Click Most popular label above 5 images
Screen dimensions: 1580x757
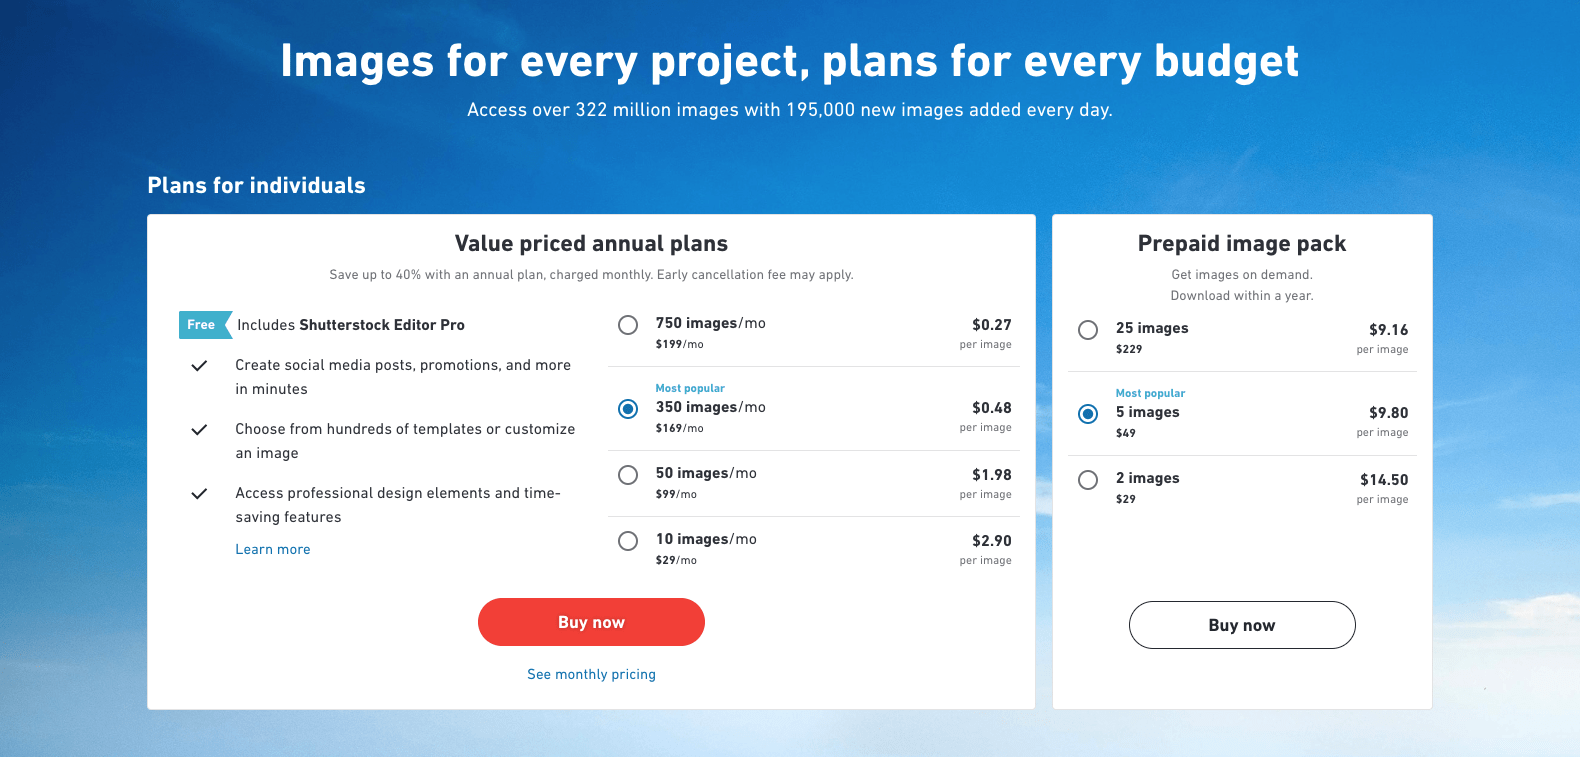coord(1150,393)
